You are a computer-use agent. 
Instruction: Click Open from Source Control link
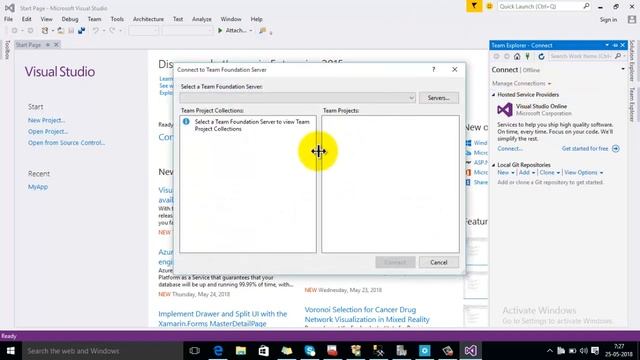pos(67,143)
